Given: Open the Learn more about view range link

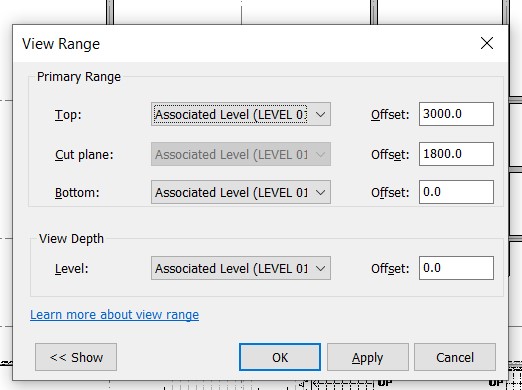Looking at the screenshot, I should 114,314.
